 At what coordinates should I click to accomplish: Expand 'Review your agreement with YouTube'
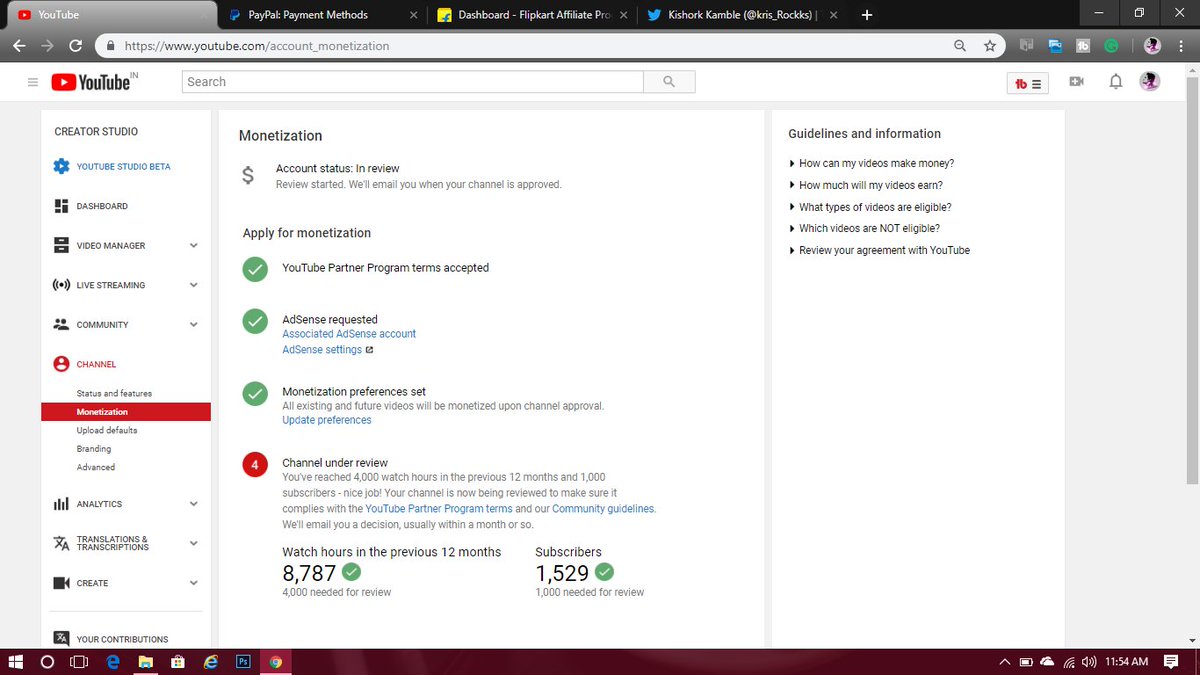click(x=879, y=250)
